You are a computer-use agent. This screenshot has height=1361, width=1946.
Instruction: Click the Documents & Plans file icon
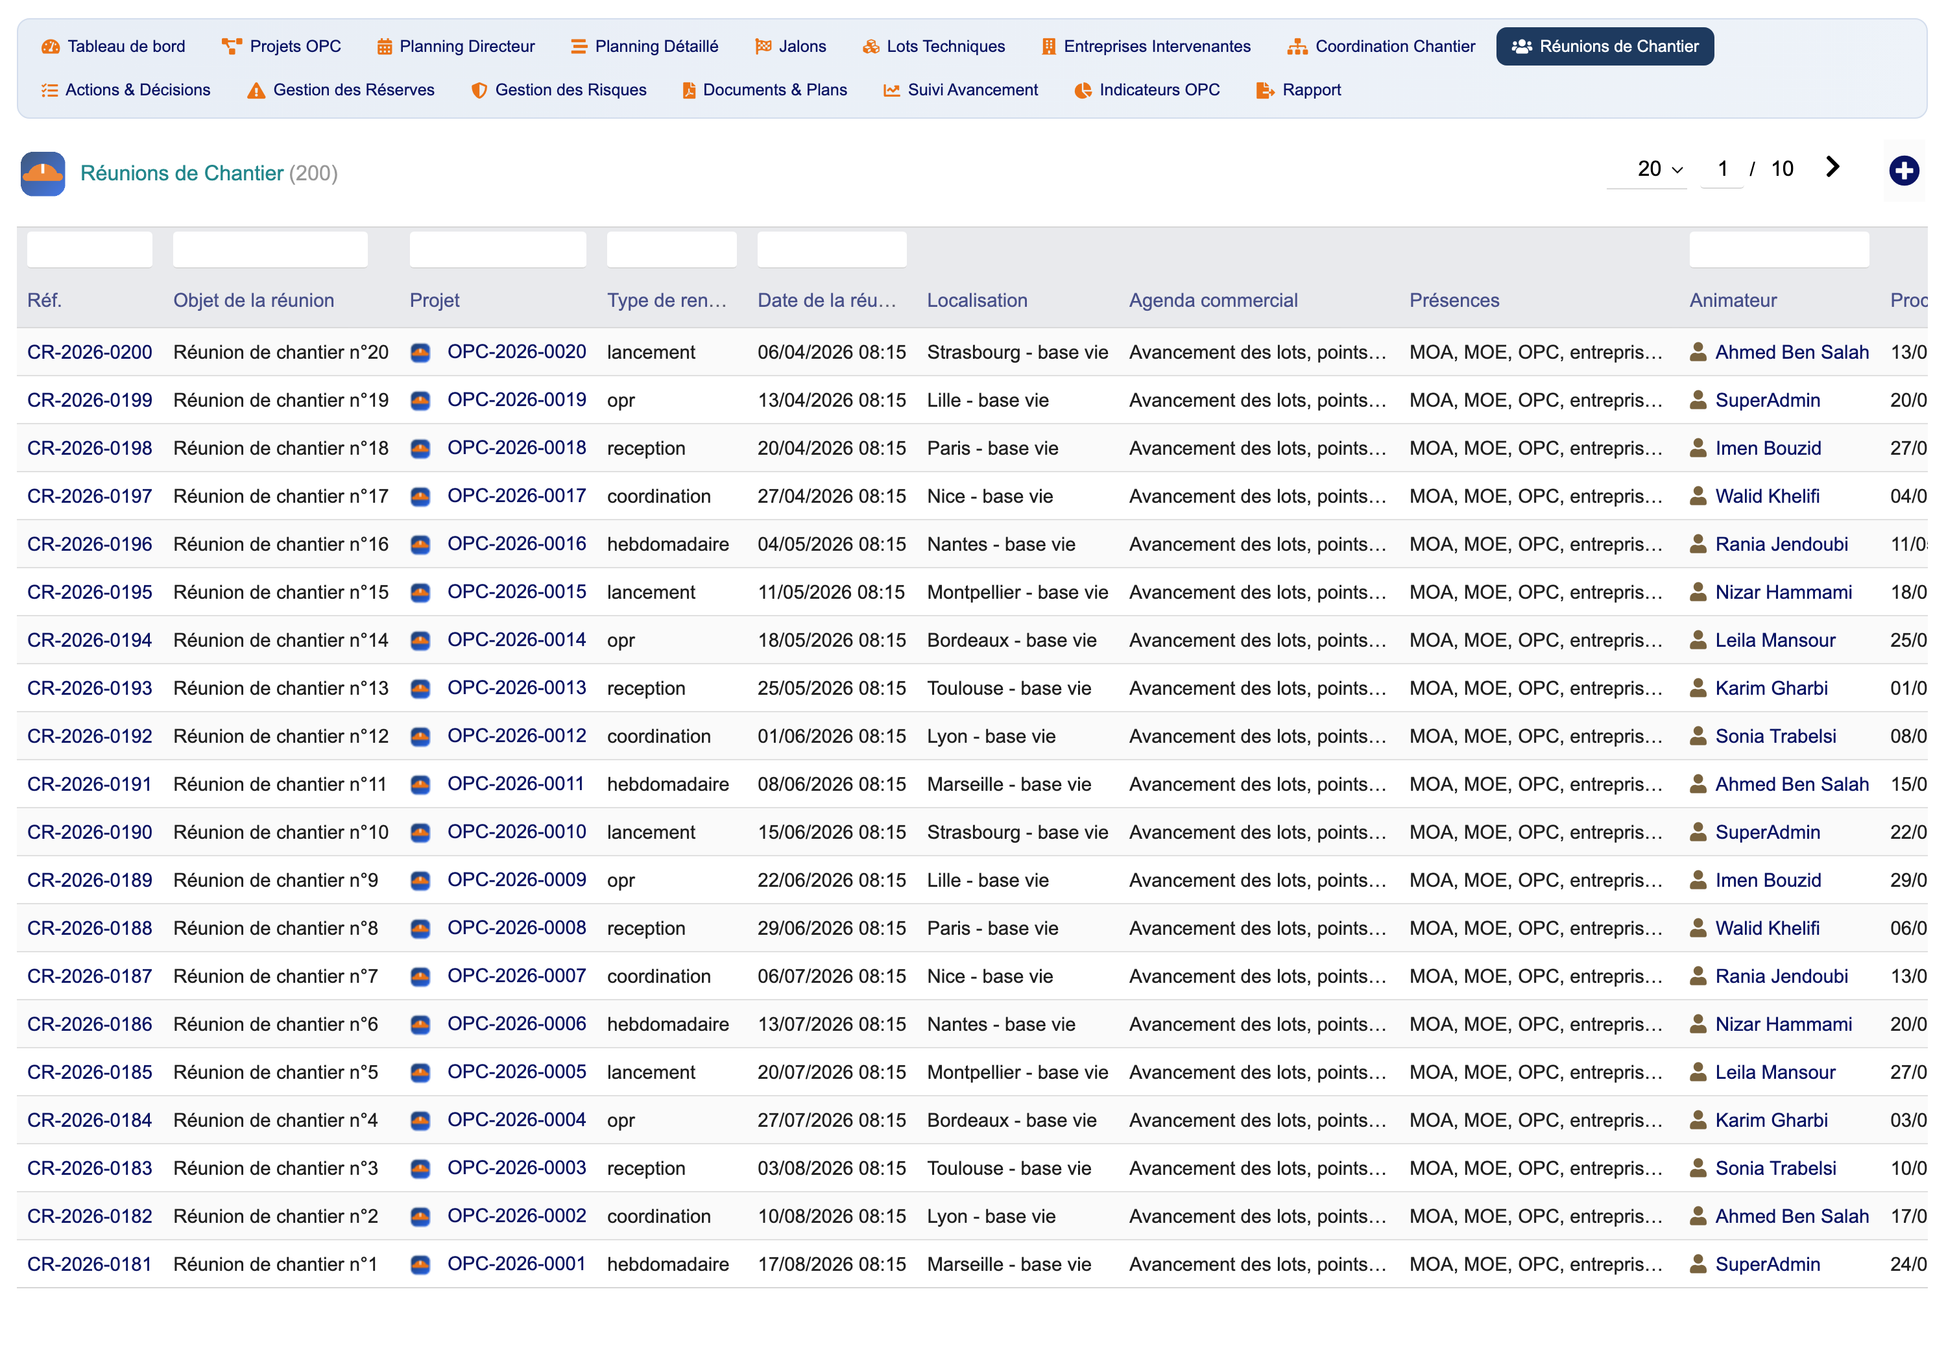pos(688,90)
